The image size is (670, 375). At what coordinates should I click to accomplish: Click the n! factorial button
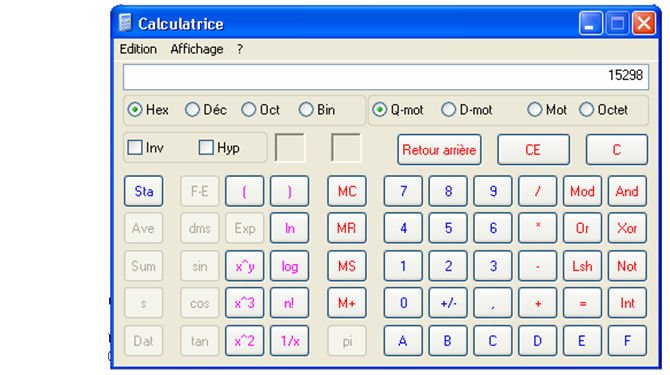pos(289,303)
